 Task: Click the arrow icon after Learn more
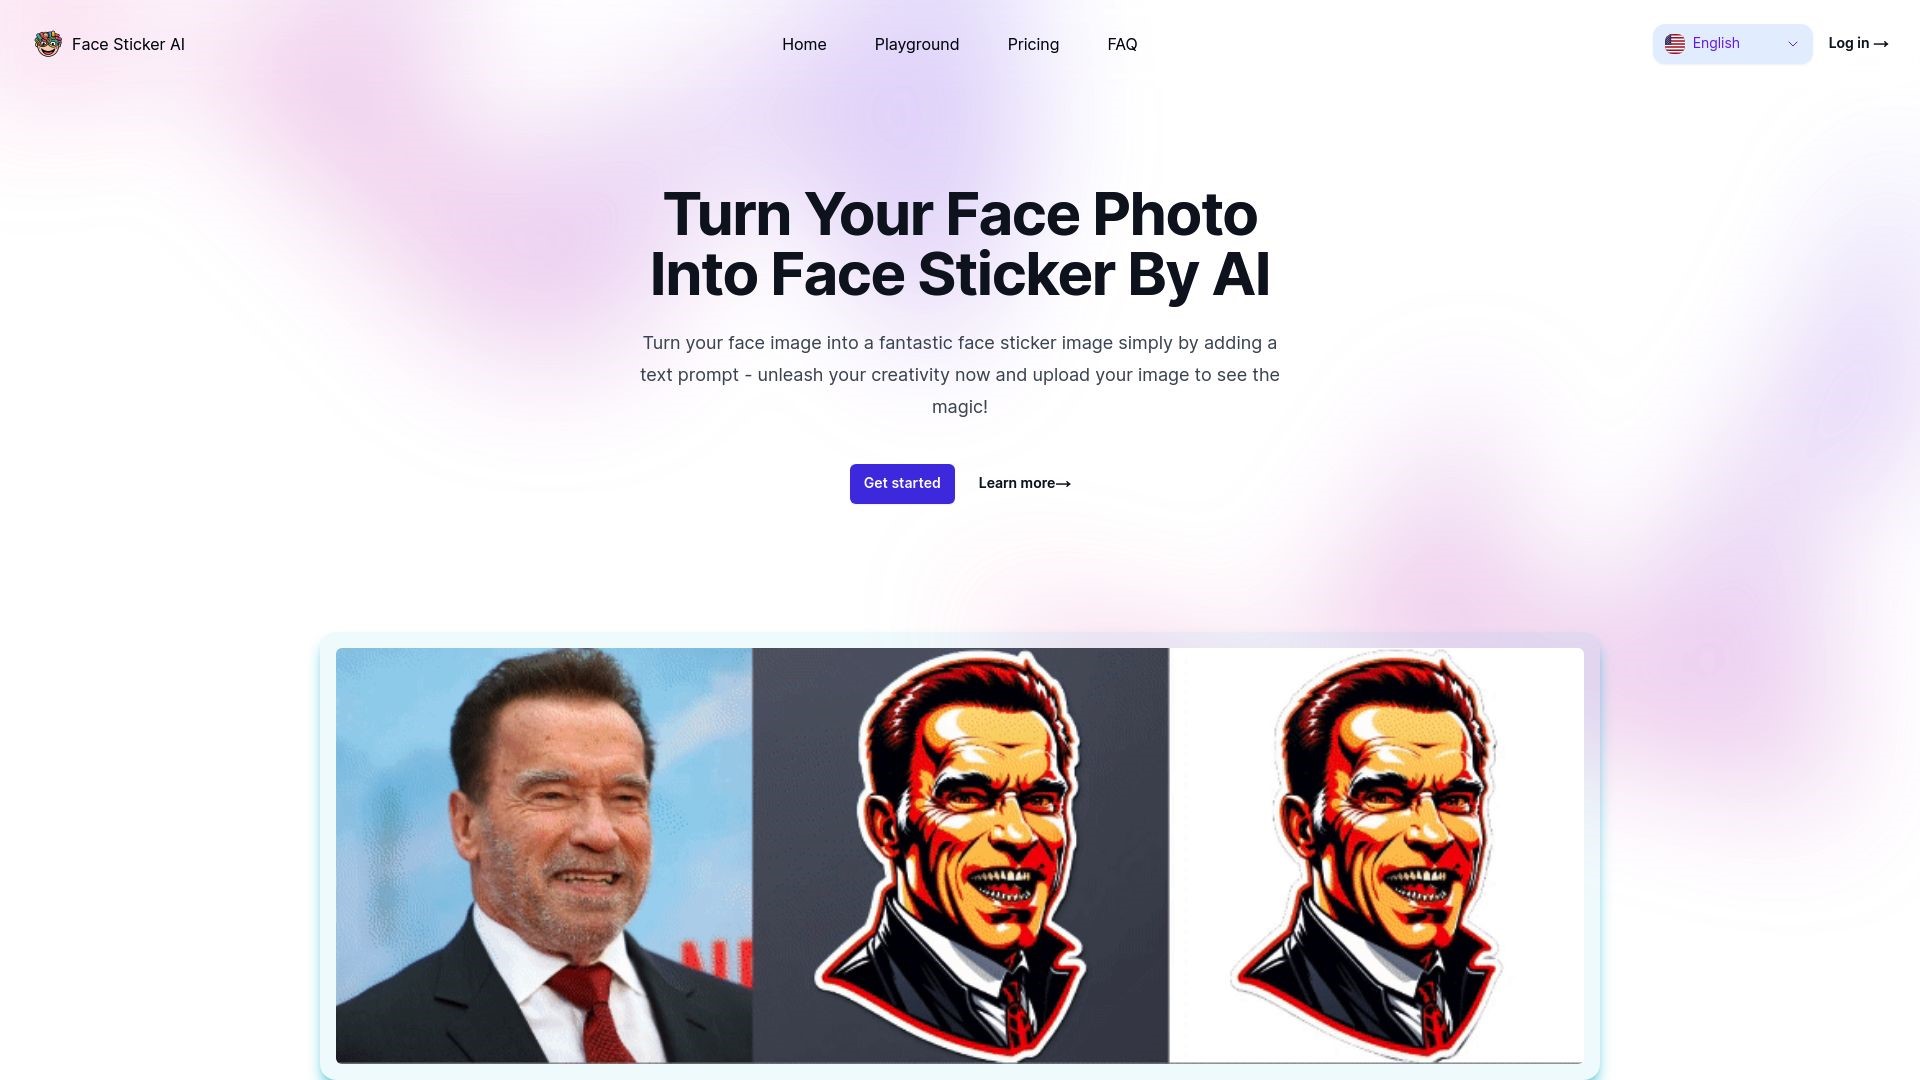tap(1063, 484)
